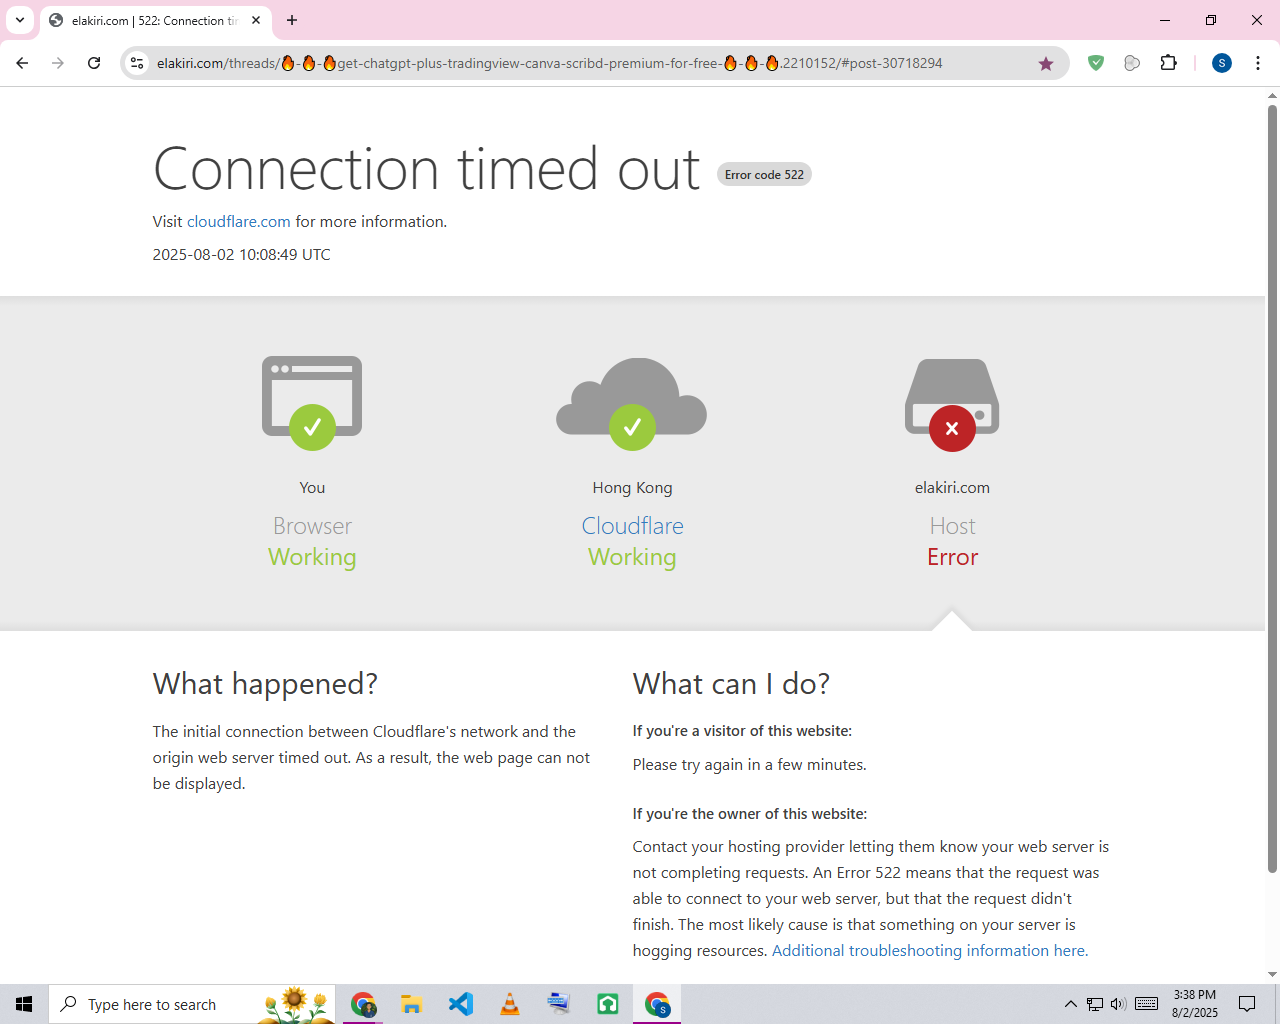1280x1024 pixels.
Task: Click the red Error status text
Action: click(952, 557)
